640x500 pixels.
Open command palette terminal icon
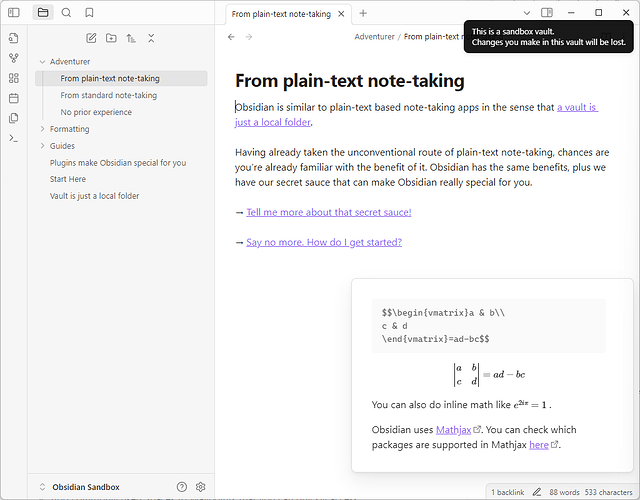pos(13,138)
